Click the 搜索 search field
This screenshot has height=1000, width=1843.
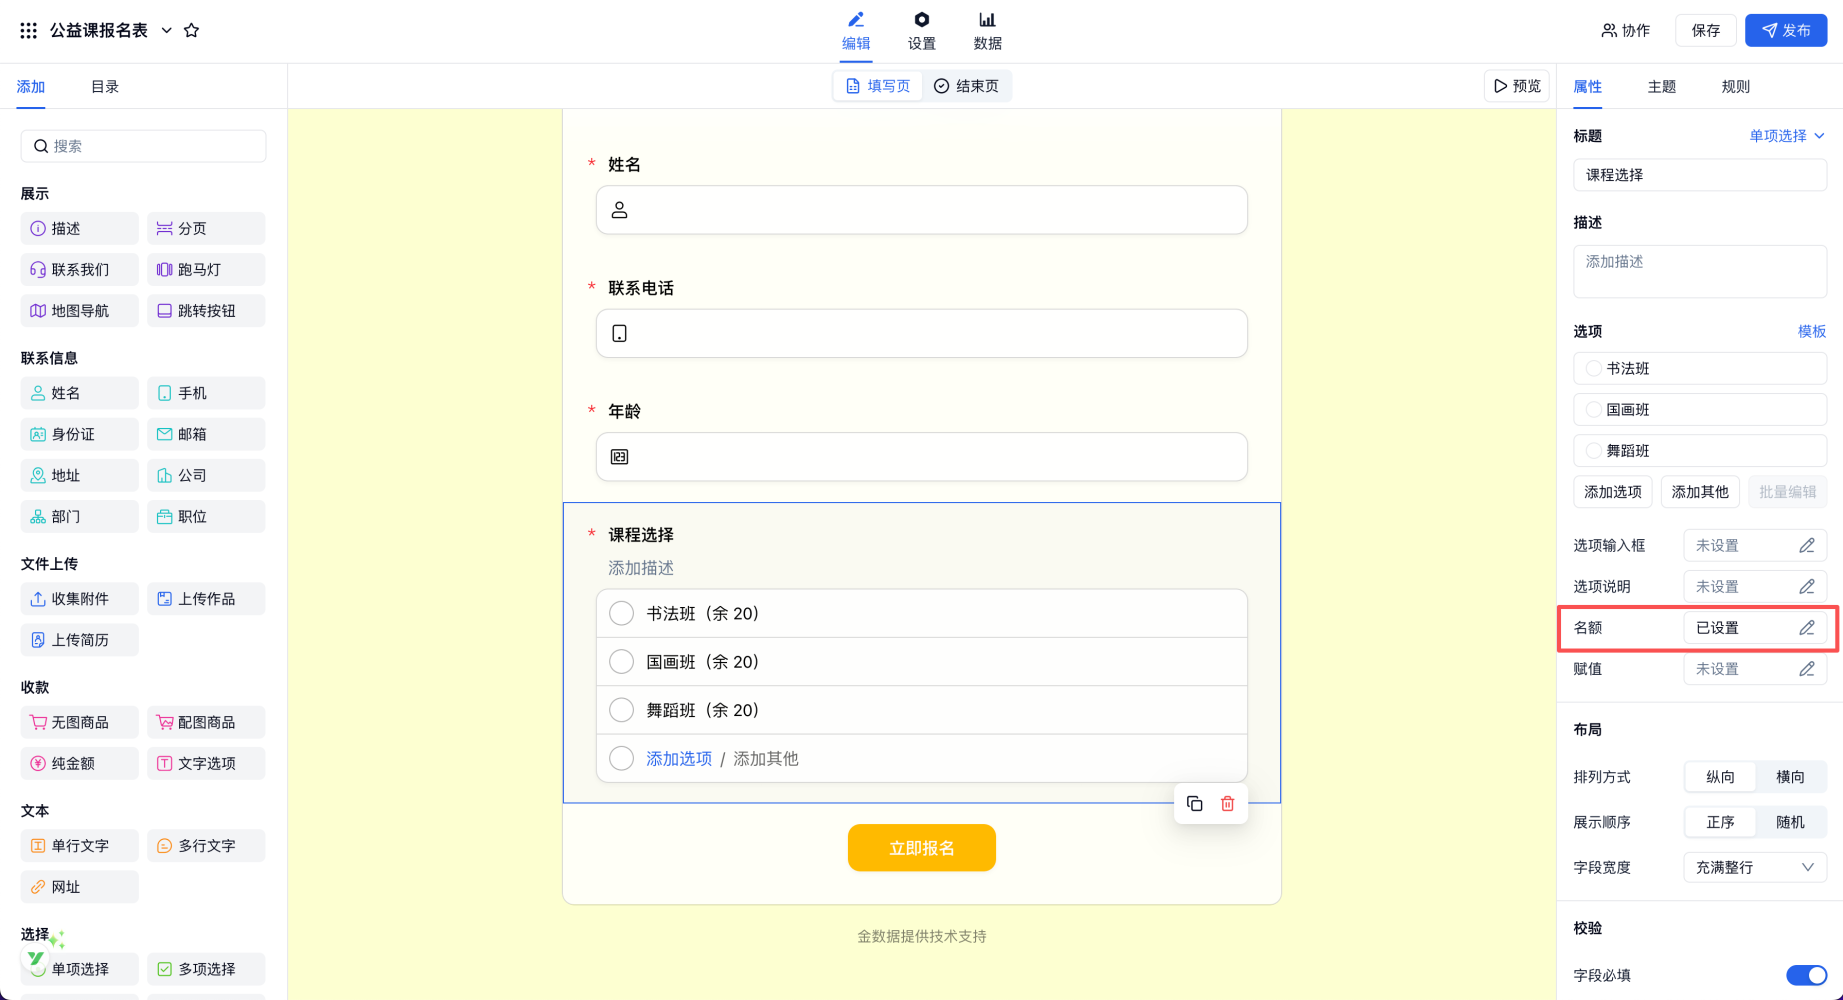144,146
